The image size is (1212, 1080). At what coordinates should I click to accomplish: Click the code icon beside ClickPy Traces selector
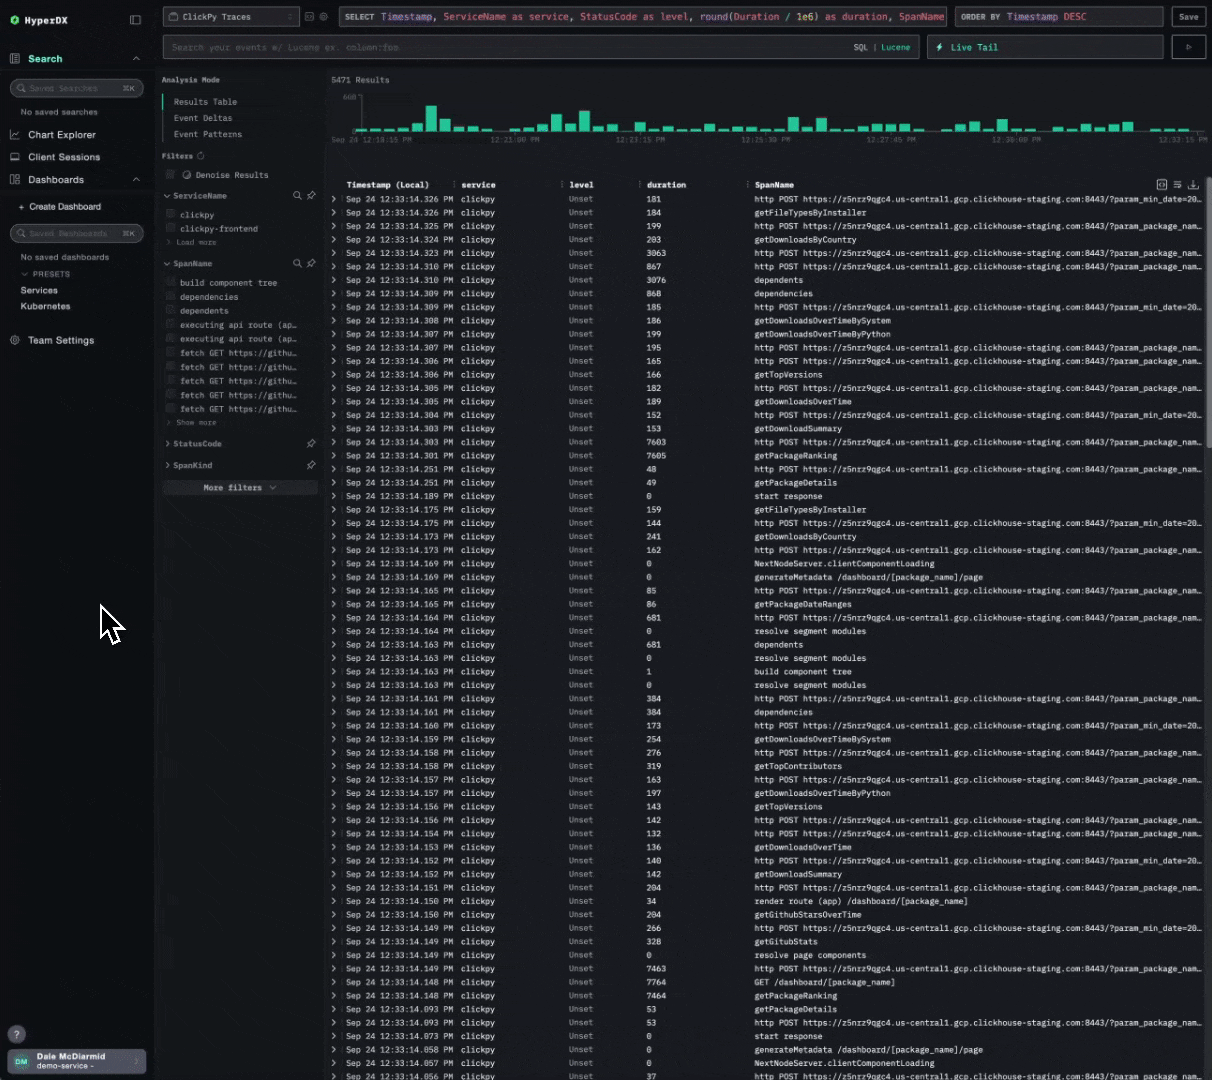(x=309, y=16)
